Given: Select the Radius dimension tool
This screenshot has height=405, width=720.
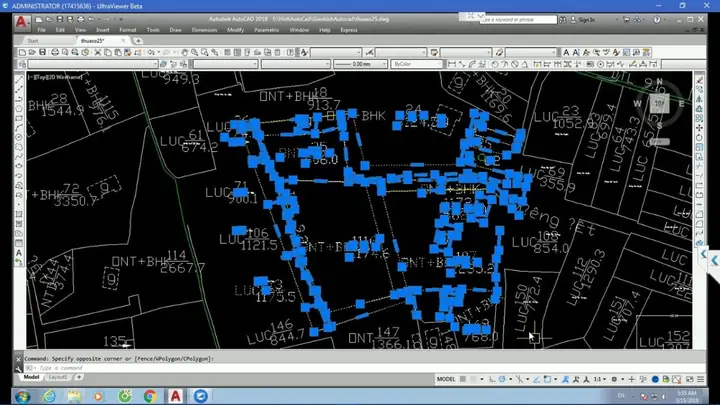Looking at the screenshot, I should (494, 64).
